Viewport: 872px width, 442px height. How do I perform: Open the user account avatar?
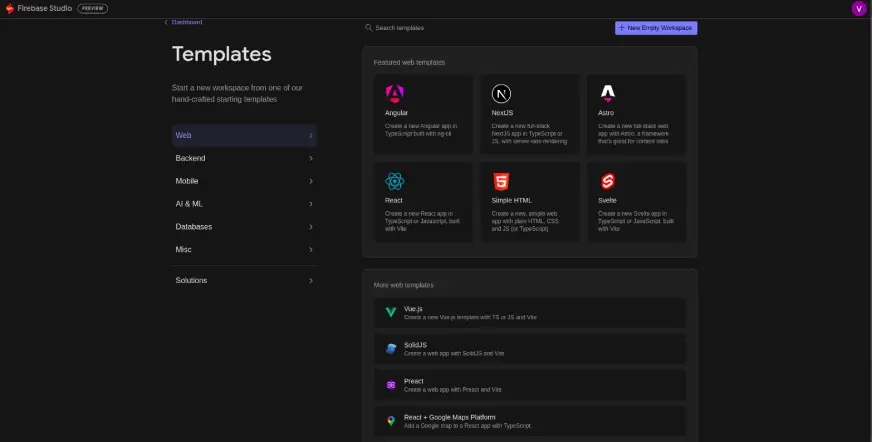(858, 8)
